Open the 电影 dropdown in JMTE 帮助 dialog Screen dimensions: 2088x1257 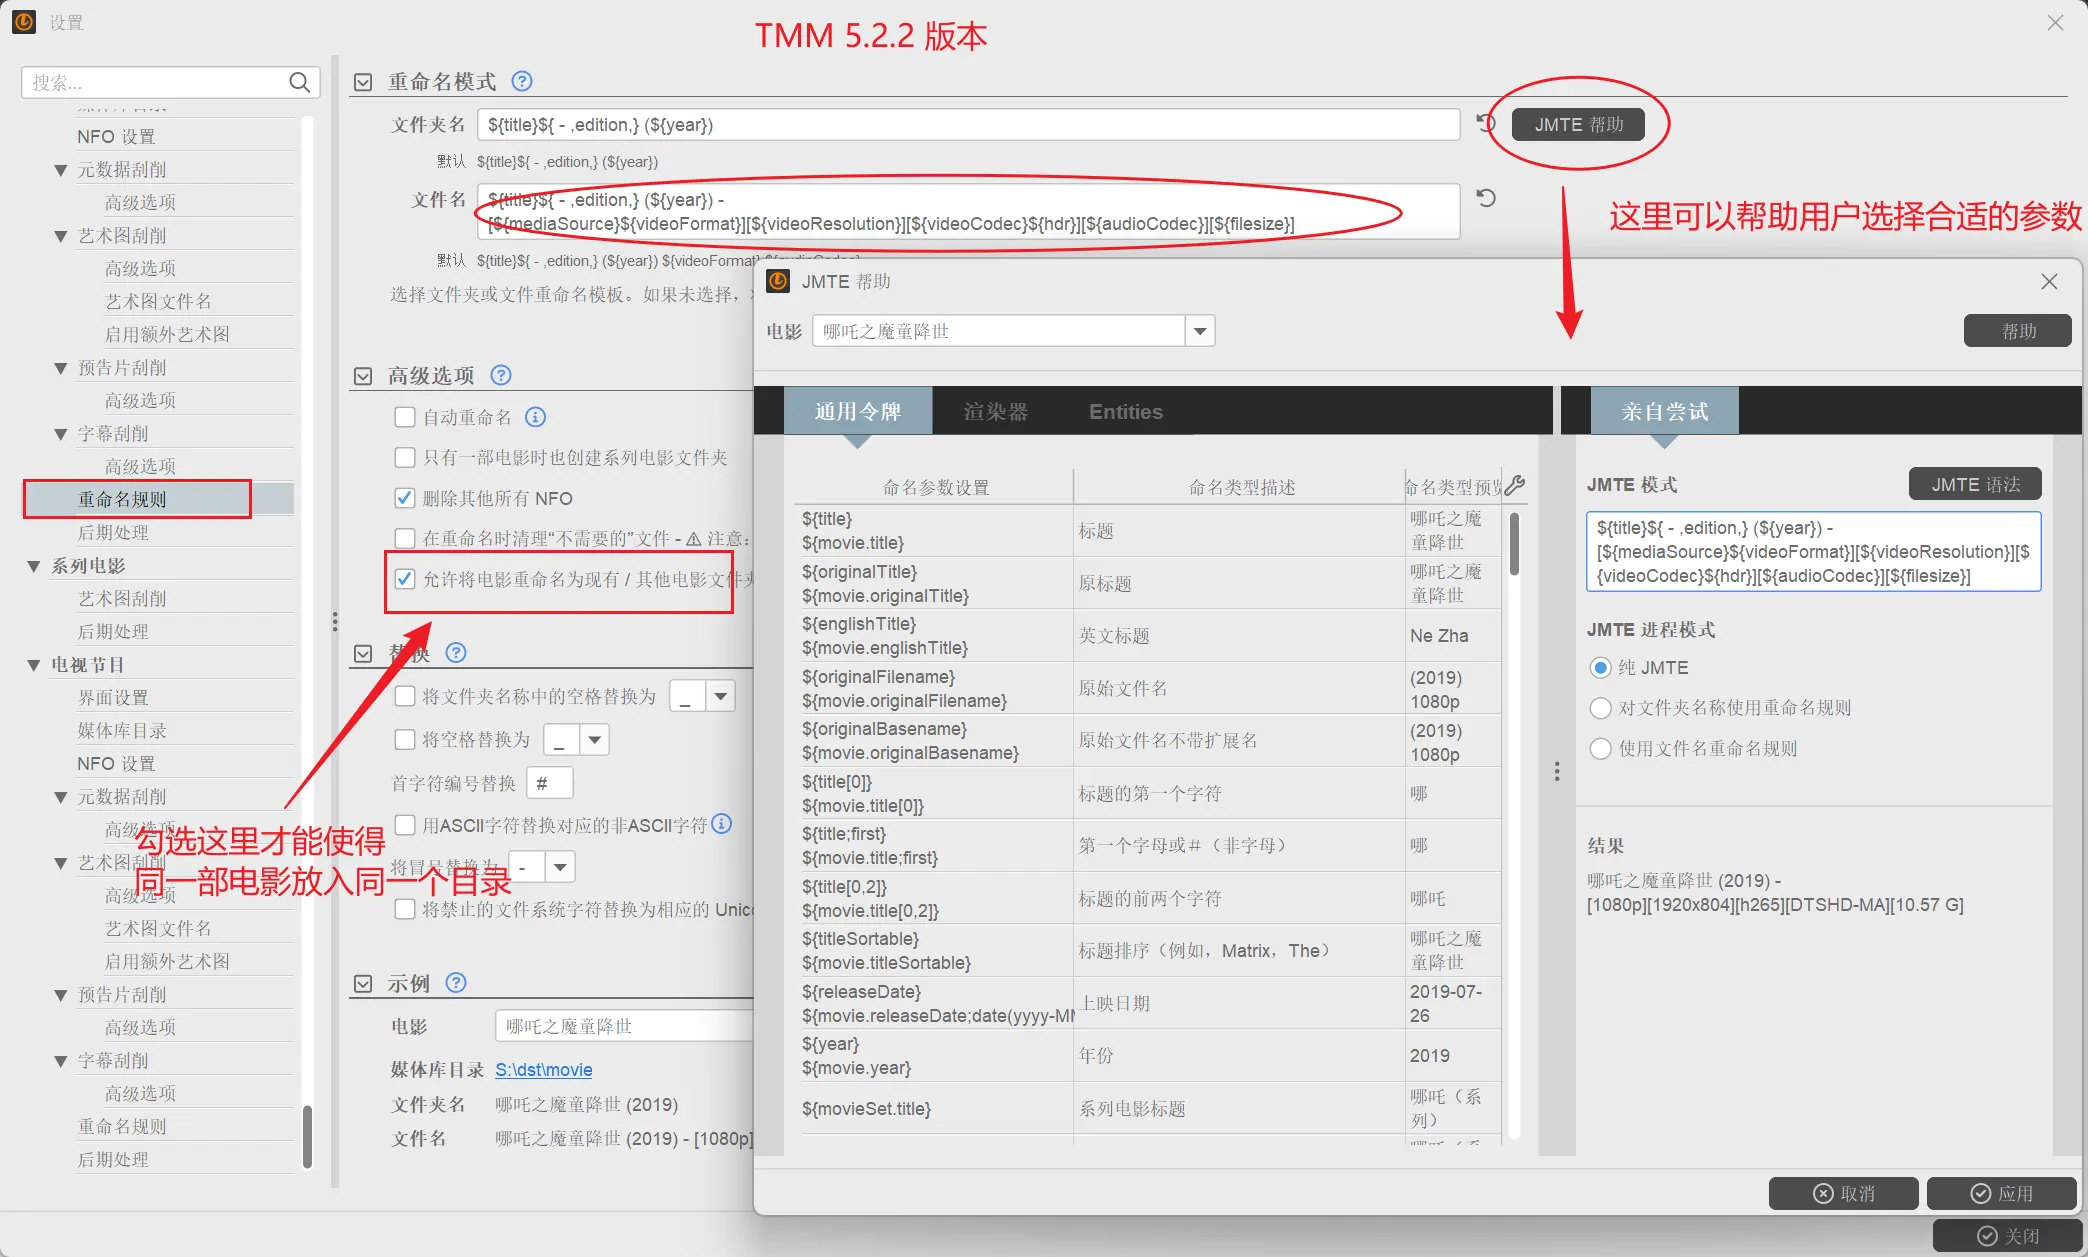[x=1199, y=331]
